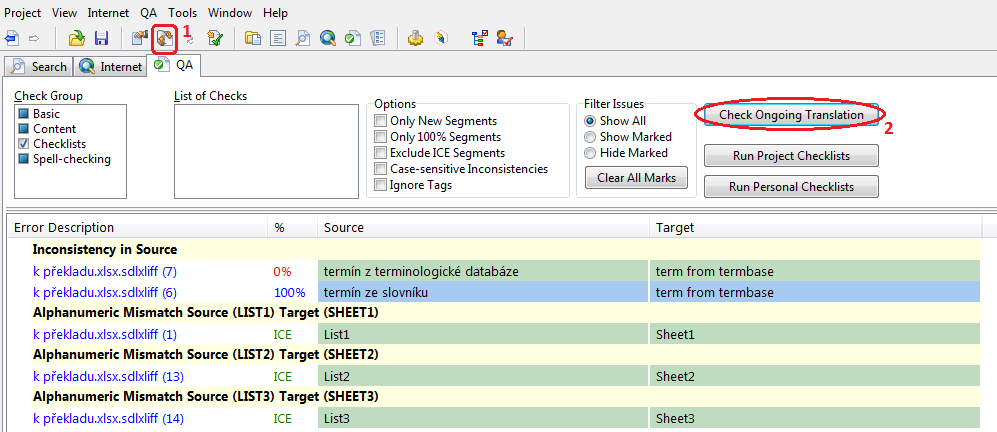The image size is (997, 432).
Task: Click Run Project Checklists button
Action: (x=791, y=155)
